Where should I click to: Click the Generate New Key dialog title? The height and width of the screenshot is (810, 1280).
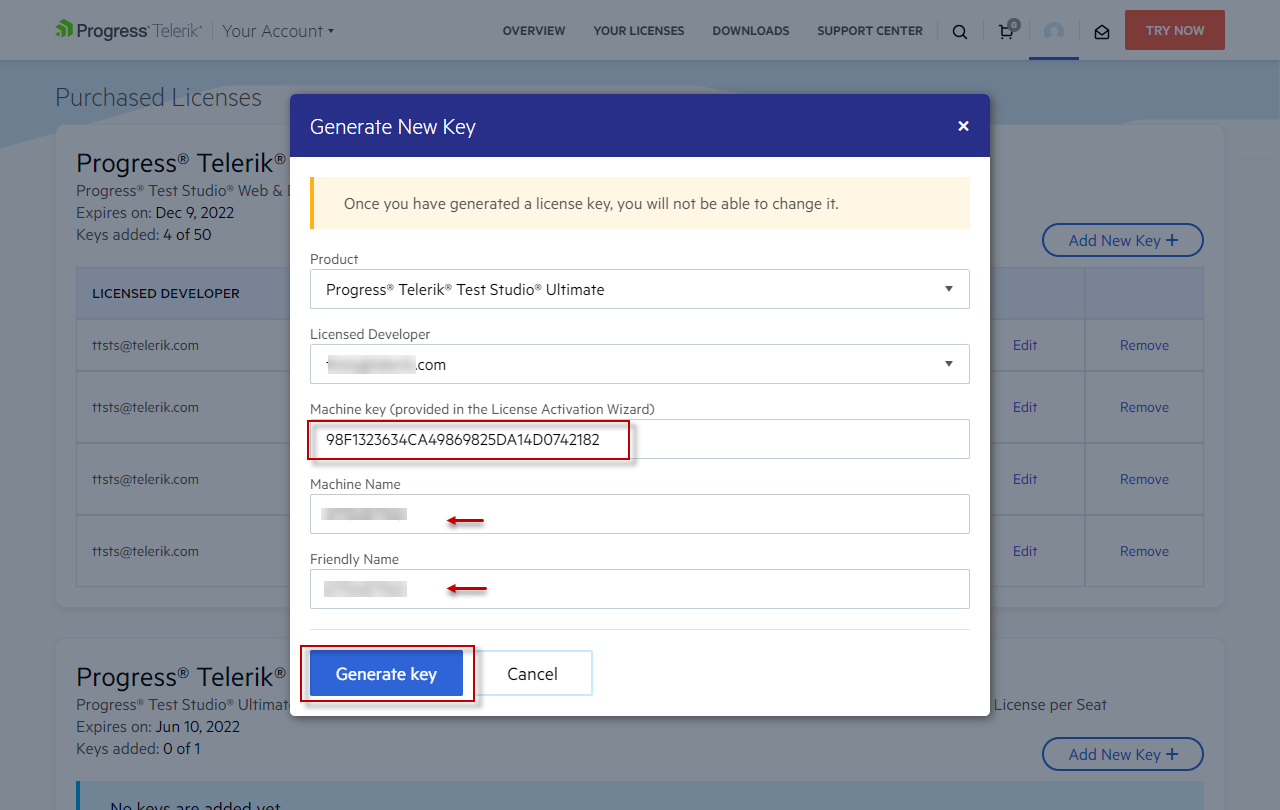pos(393,127)
